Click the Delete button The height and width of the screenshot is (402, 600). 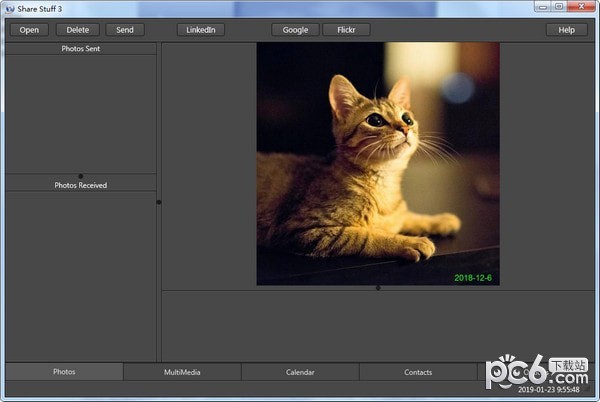(x=77, y=30)
